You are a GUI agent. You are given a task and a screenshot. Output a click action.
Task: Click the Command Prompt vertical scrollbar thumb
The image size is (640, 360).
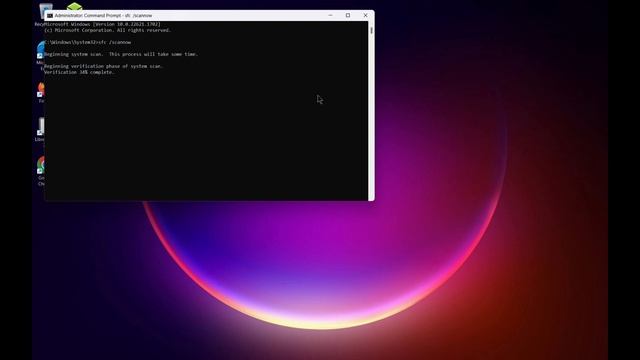coord(371,31)
